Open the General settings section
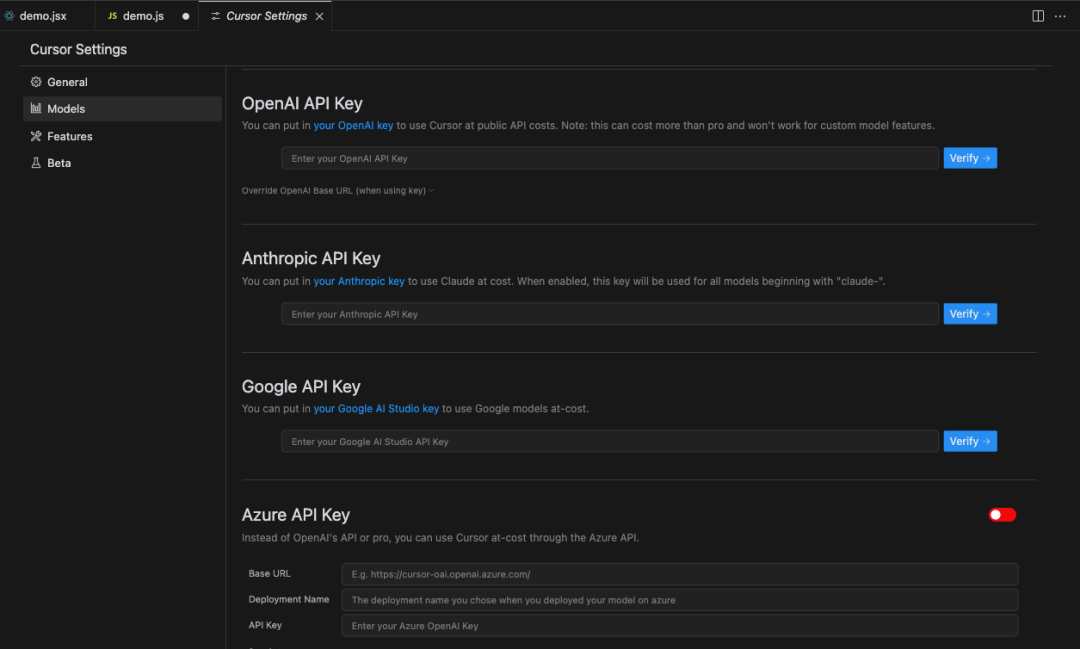The image size is (1080, 649). coord(123,82)
